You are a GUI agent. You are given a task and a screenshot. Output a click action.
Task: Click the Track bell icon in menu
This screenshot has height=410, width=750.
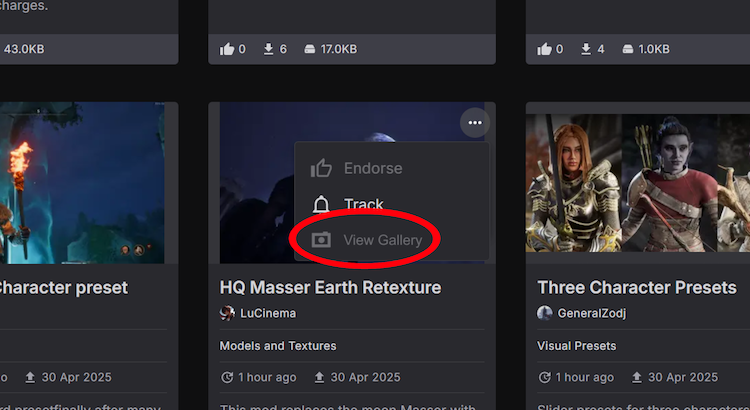[x=321, y=204]
